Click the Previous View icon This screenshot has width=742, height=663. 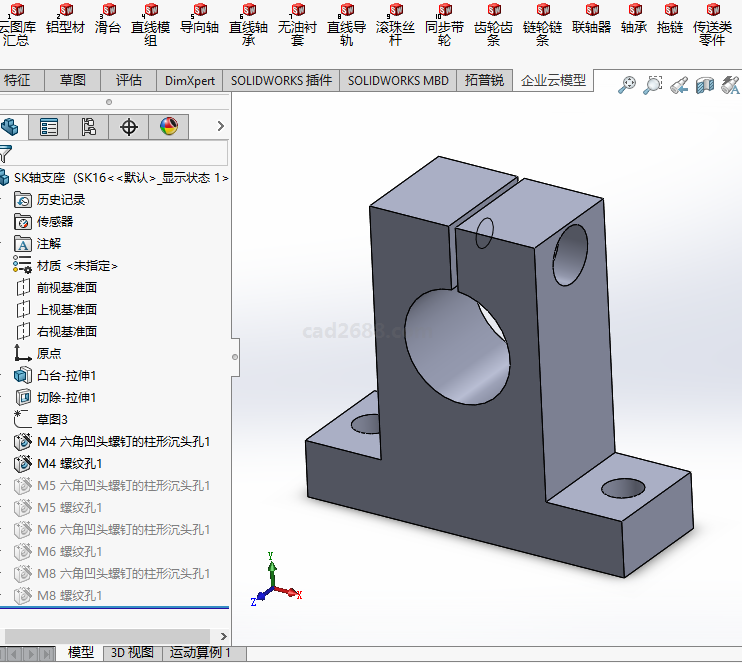(679, 86)
